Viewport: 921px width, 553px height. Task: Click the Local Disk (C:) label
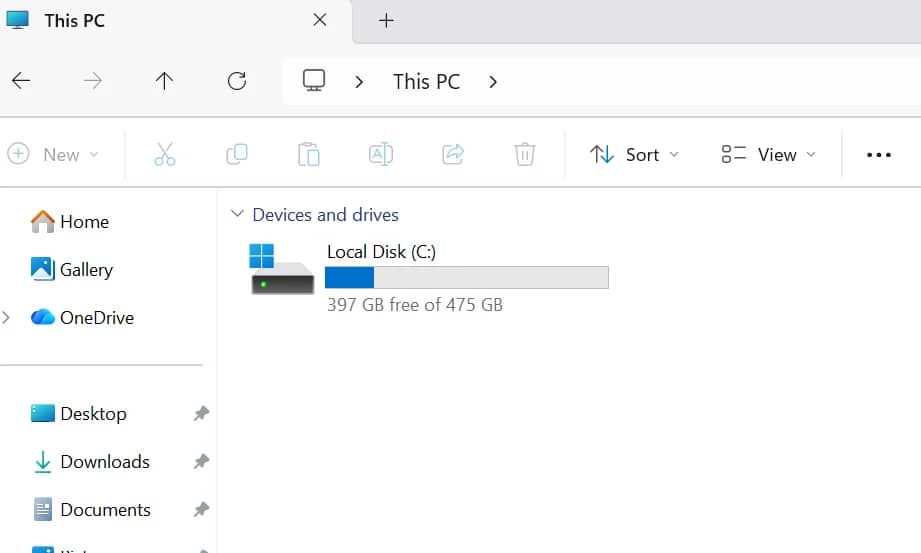click(x=381, y=252)
